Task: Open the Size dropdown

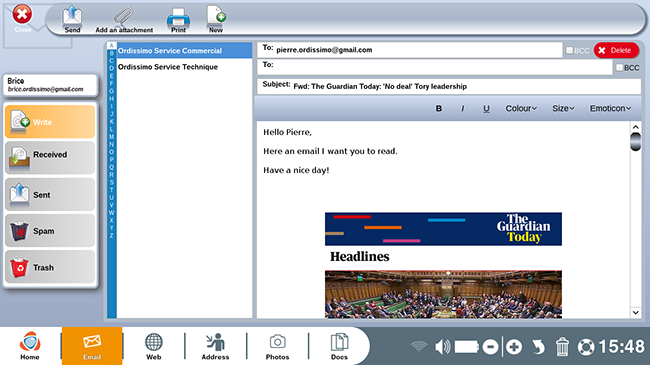Action: coord(563,108)
